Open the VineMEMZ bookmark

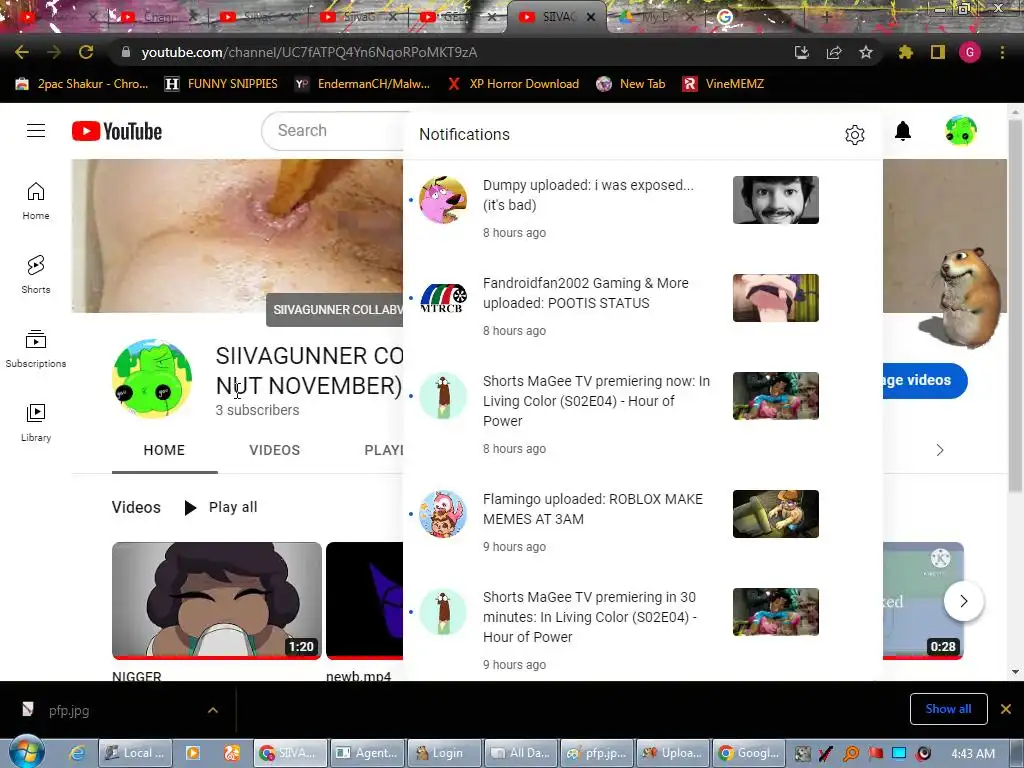coord(723,84)
